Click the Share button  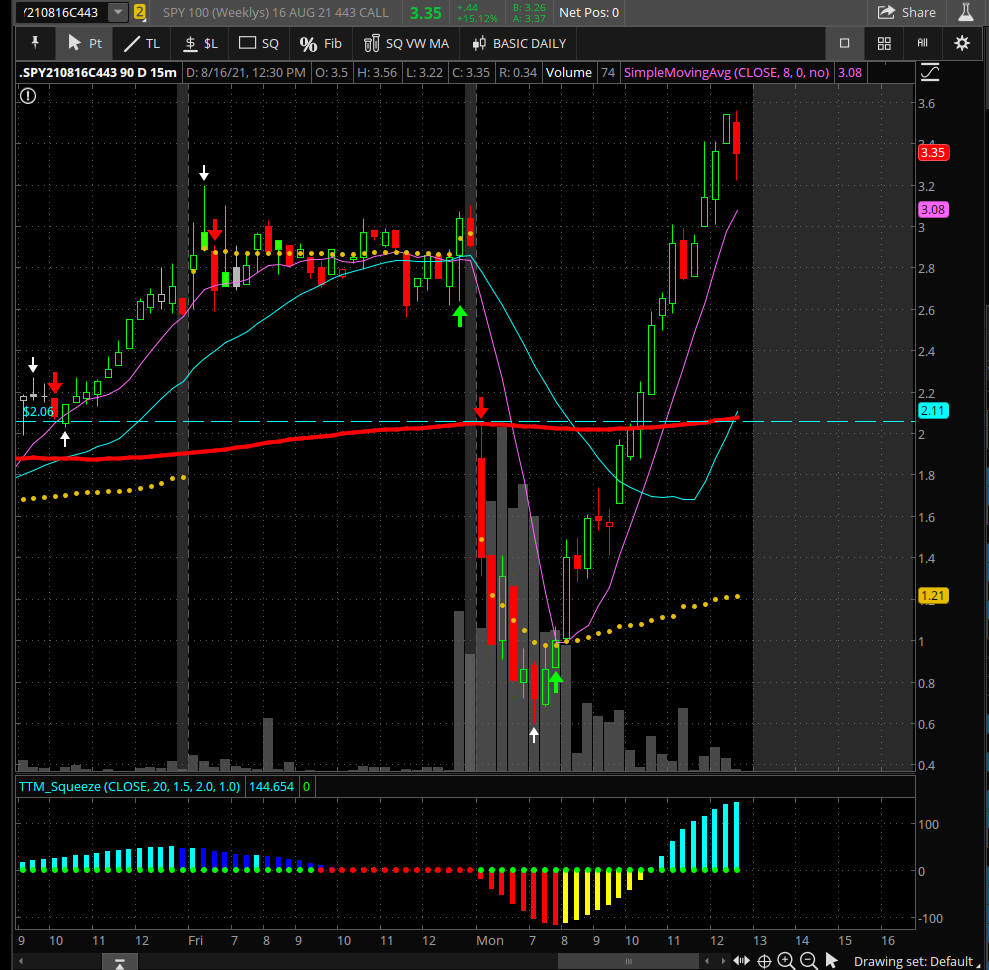[x=906, y=12]
